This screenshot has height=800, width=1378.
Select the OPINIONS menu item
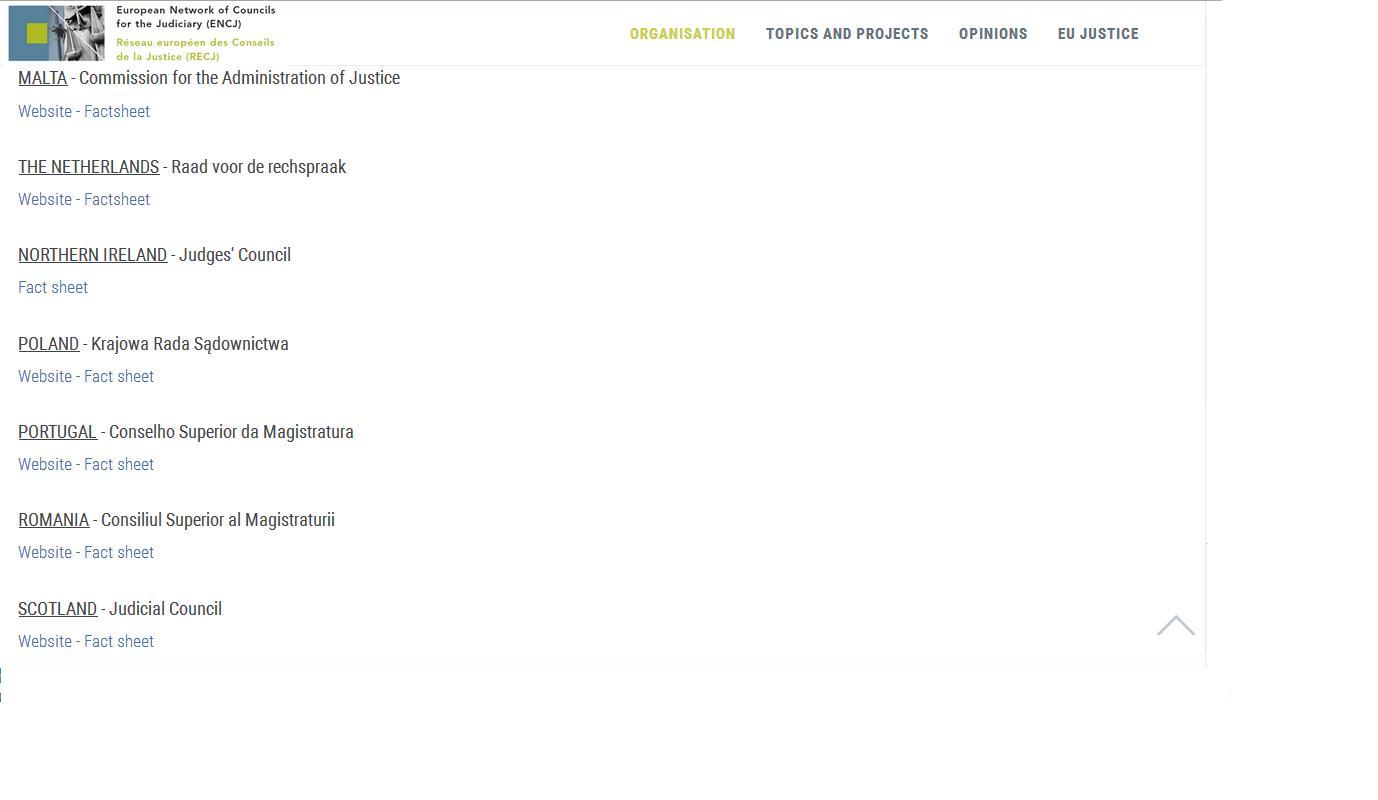[x=993, y=34]
